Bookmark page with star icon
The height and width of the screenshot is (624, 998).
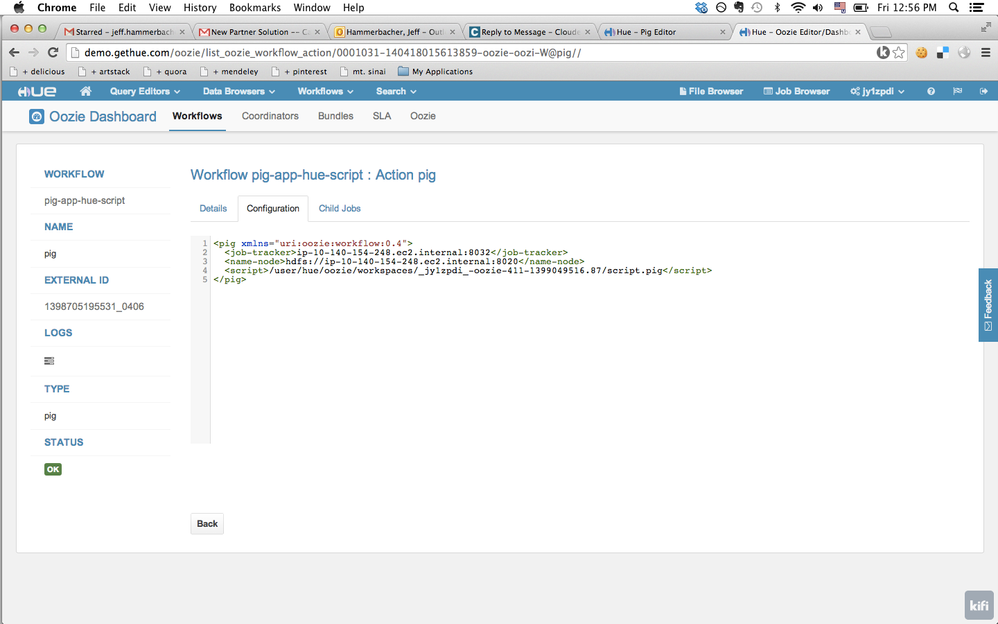(x=899, y=53)
